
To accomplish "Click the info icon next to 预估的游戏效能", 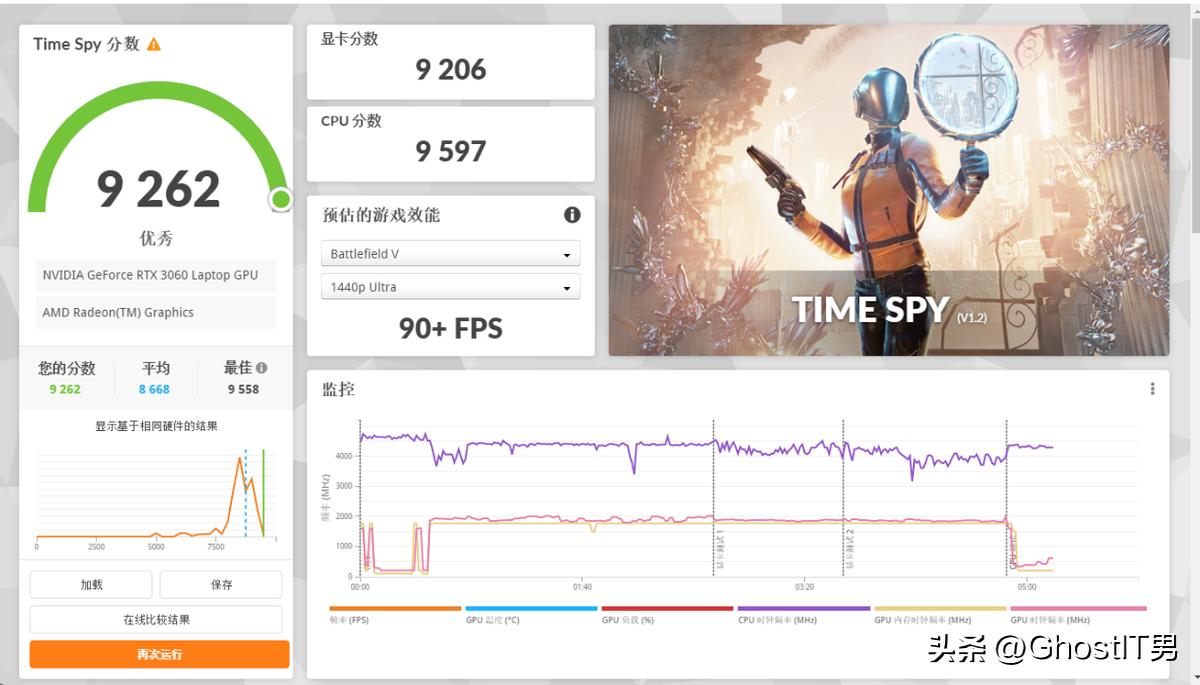I will tap(572, 215).
